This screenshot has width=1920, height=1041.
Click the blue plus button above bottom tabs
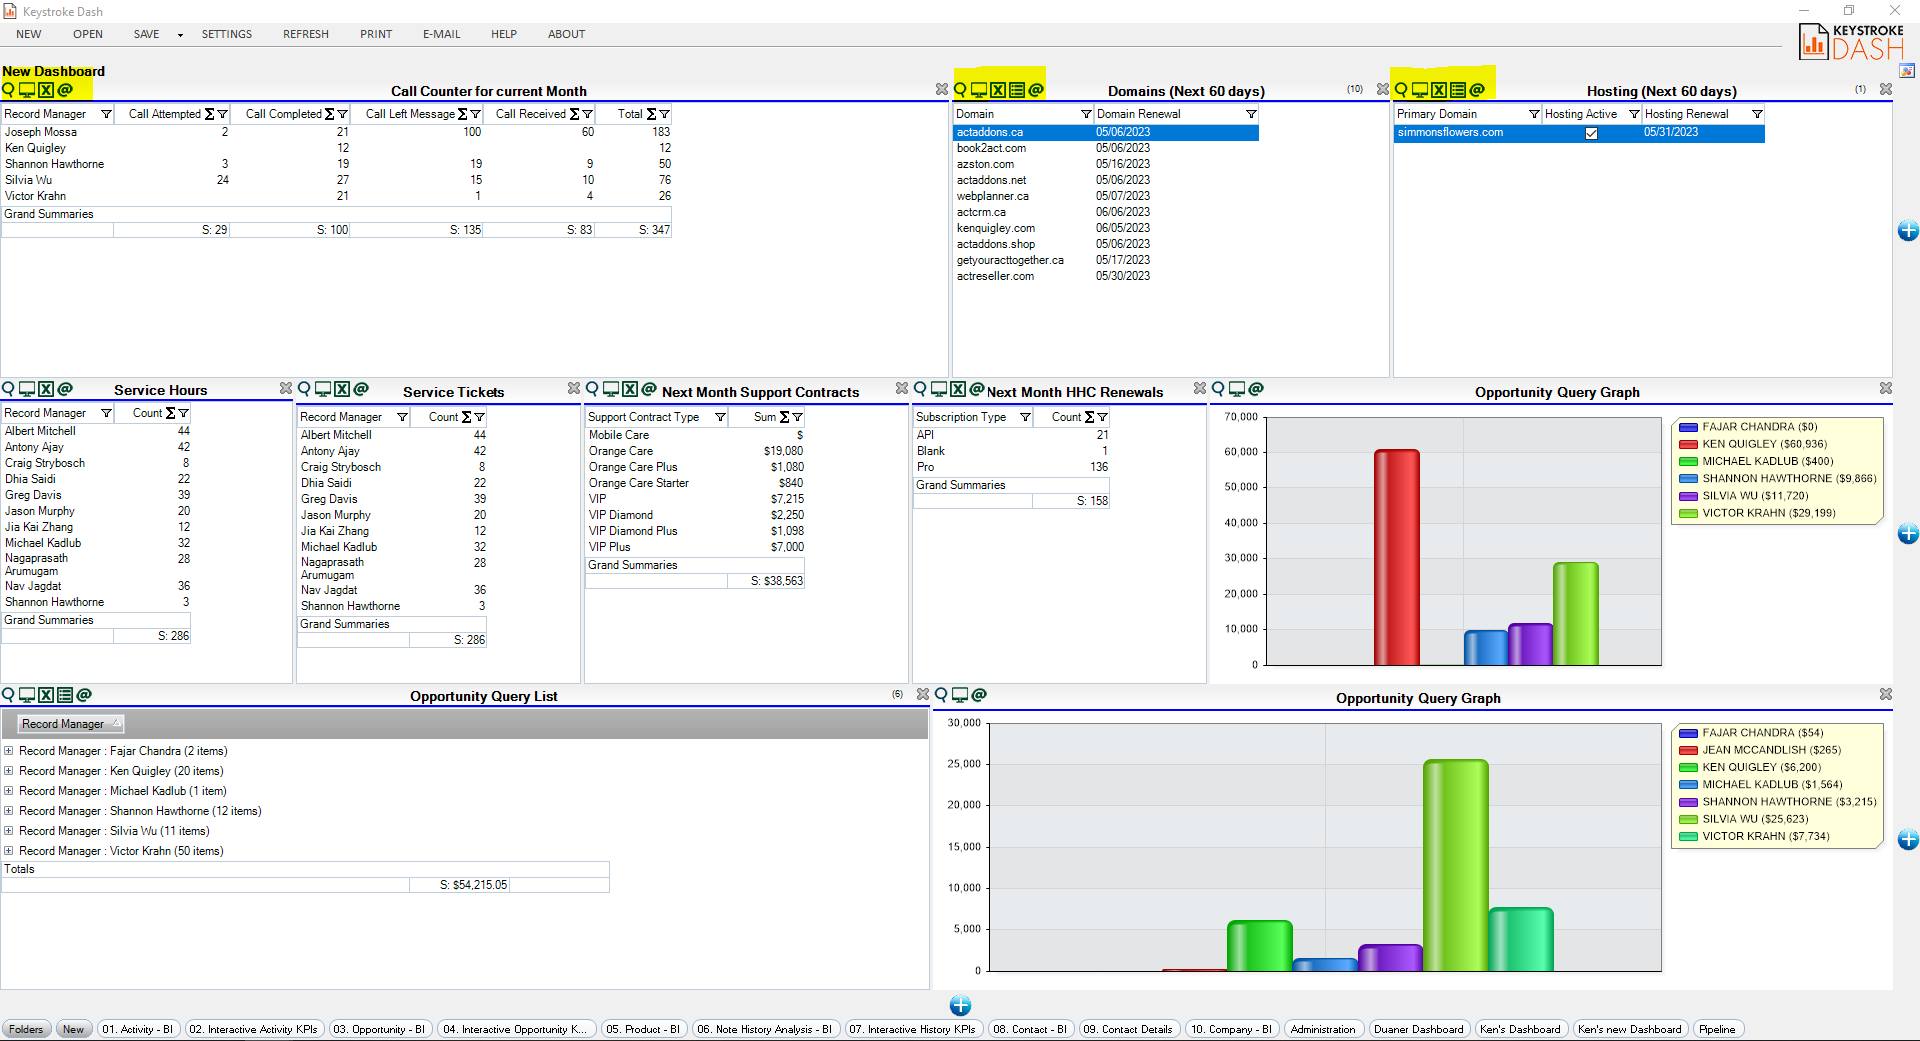coord(960,1005)
